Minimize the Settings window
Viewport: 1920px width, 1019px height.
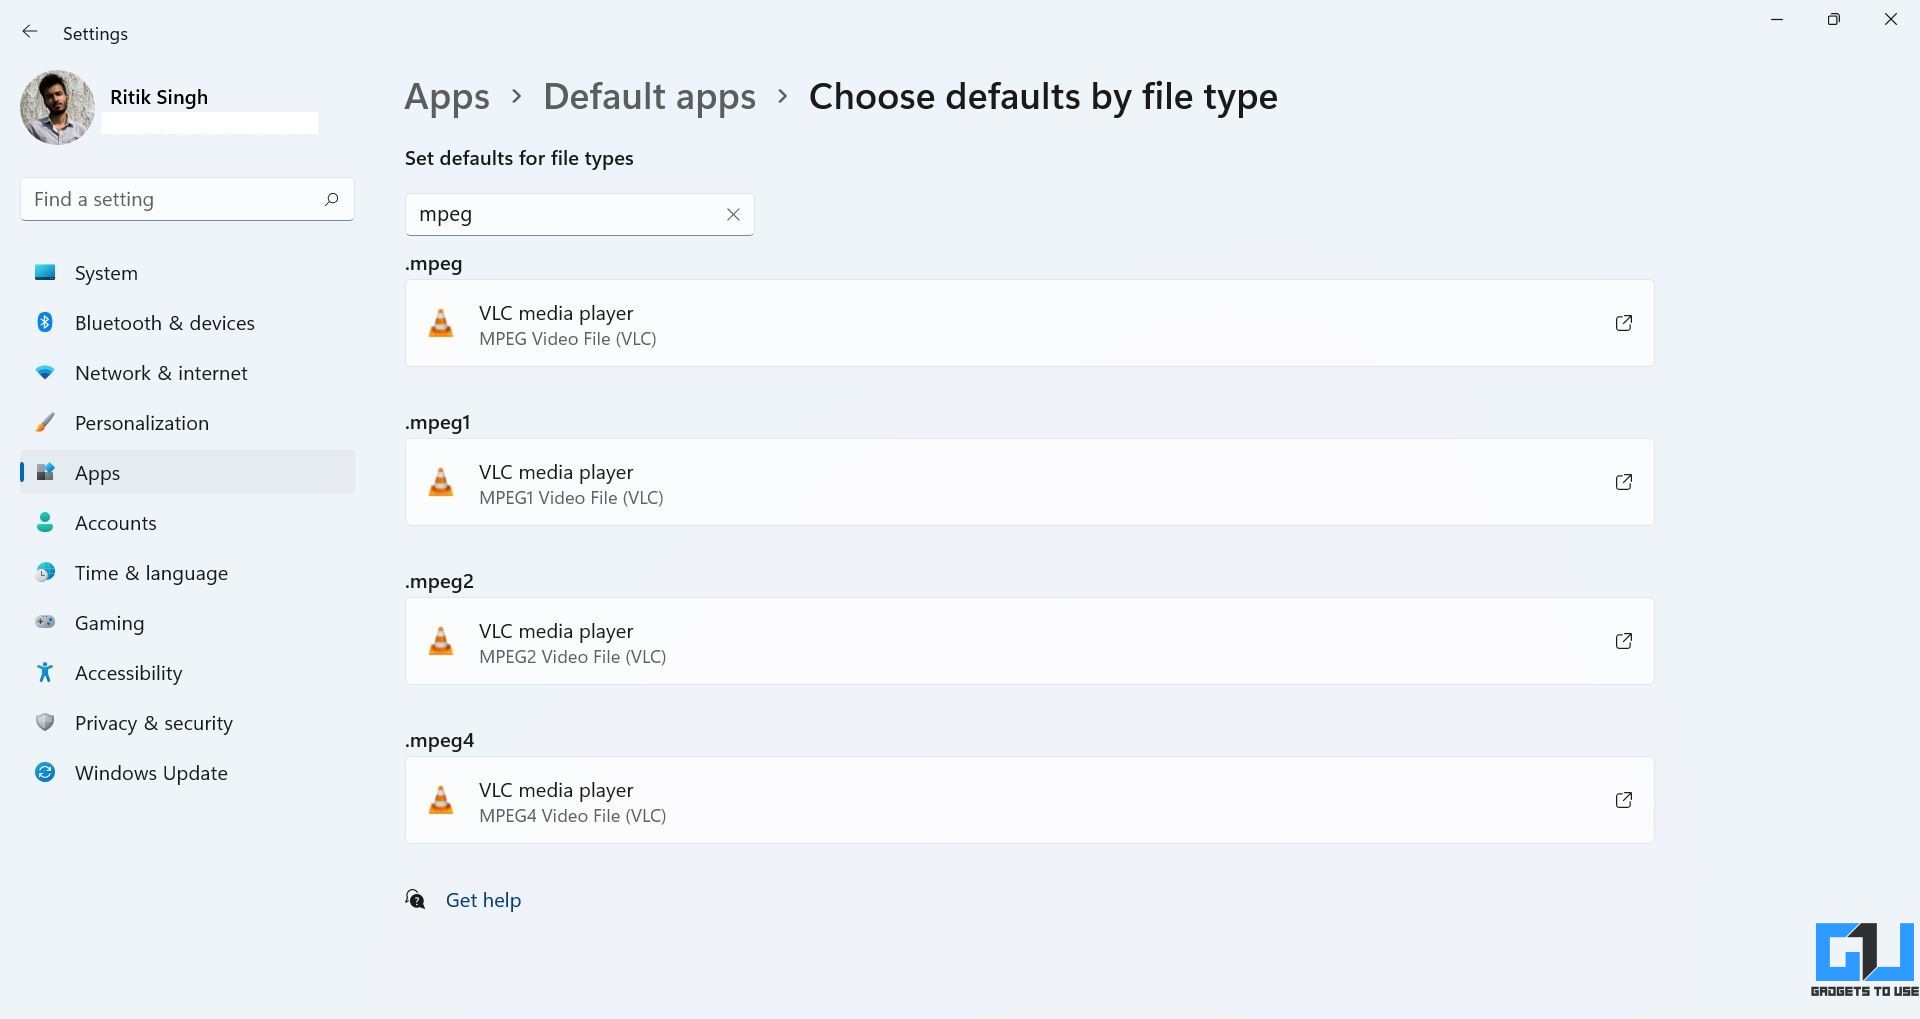1777,19
